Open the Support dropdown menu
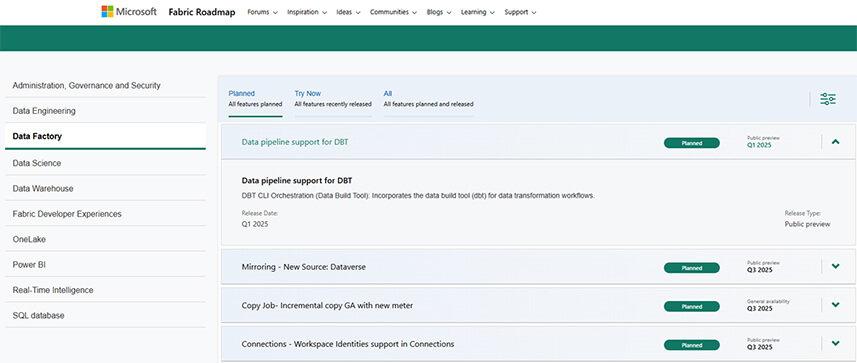 520,12
